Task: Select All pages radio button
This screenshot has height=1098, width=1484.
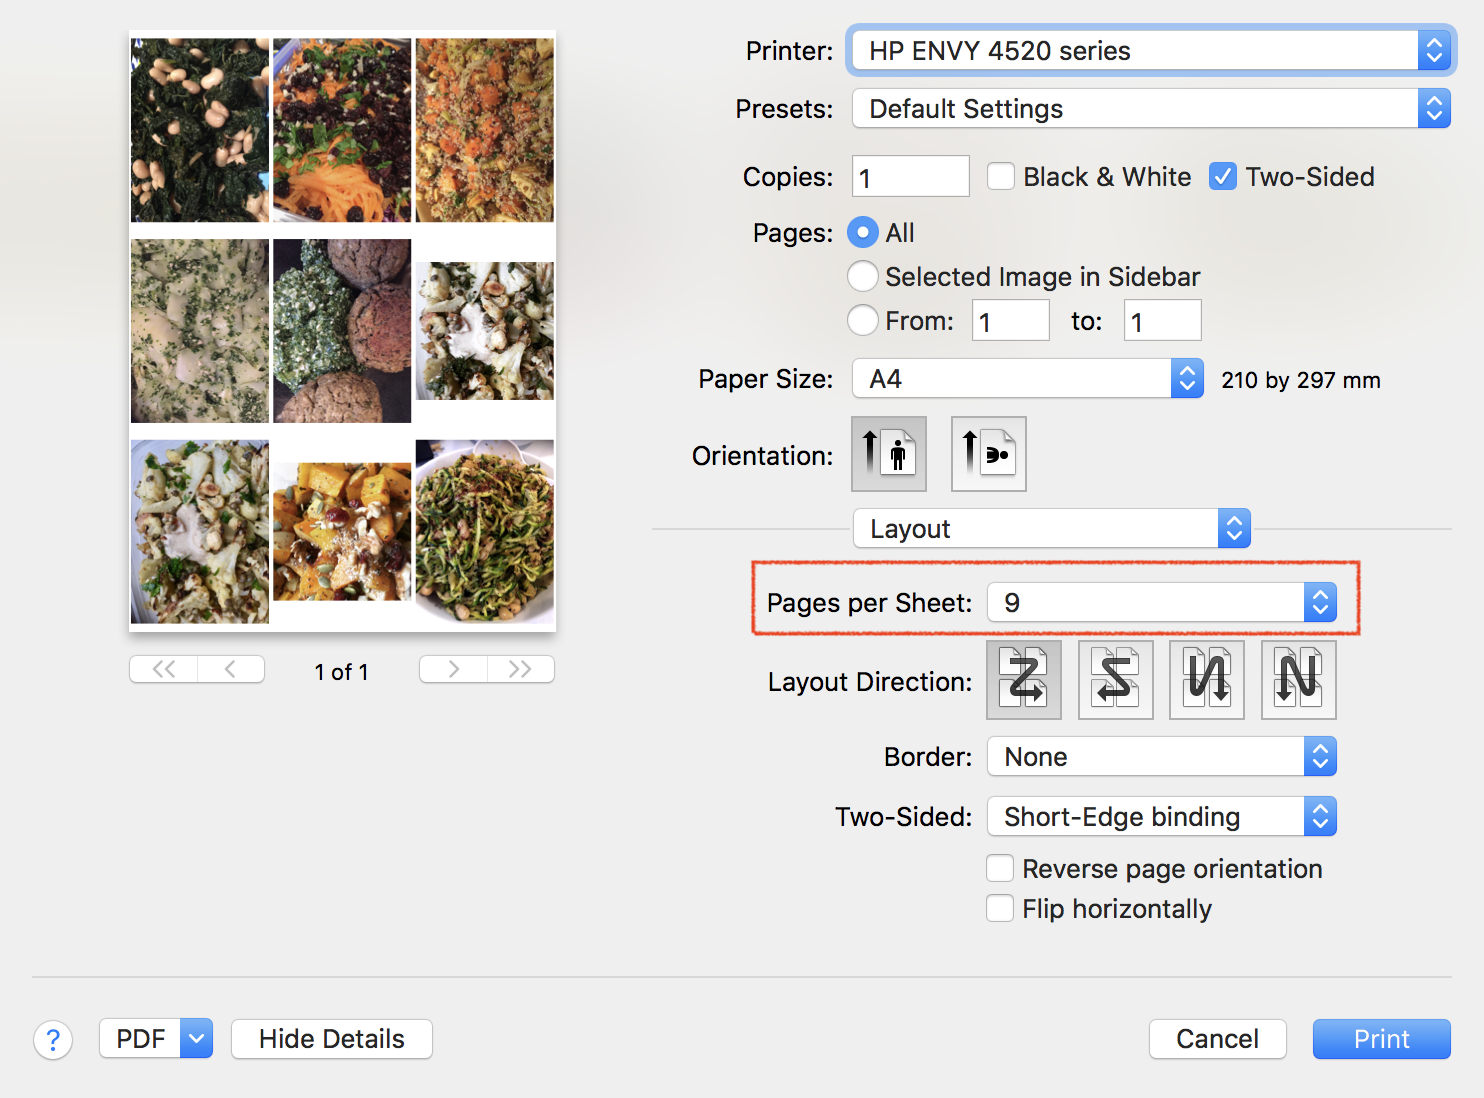Action: click(863, 233)
